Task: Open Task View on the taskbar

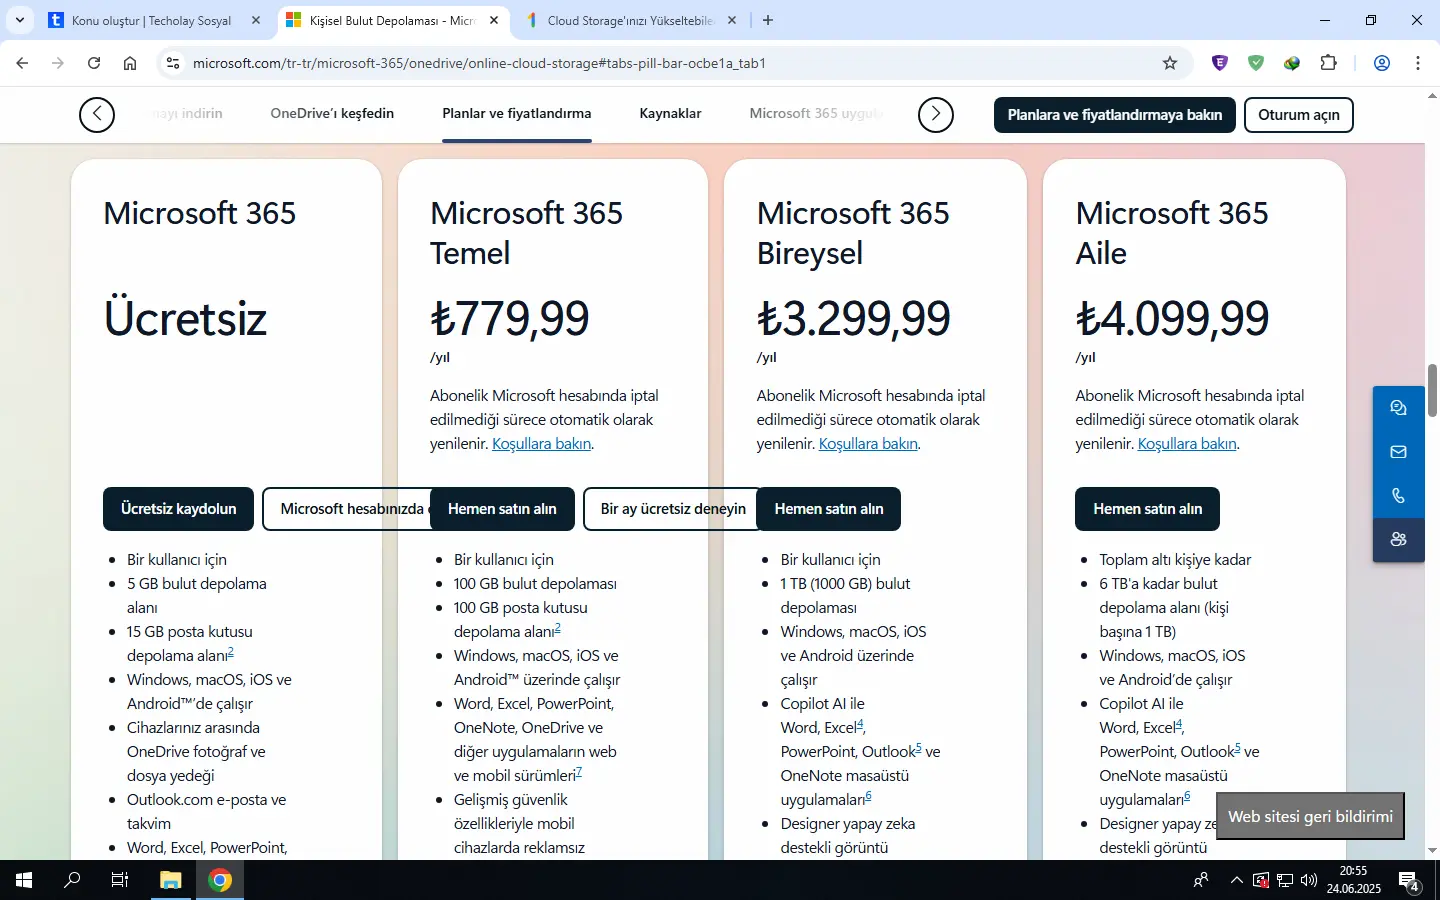Action: 120,880
